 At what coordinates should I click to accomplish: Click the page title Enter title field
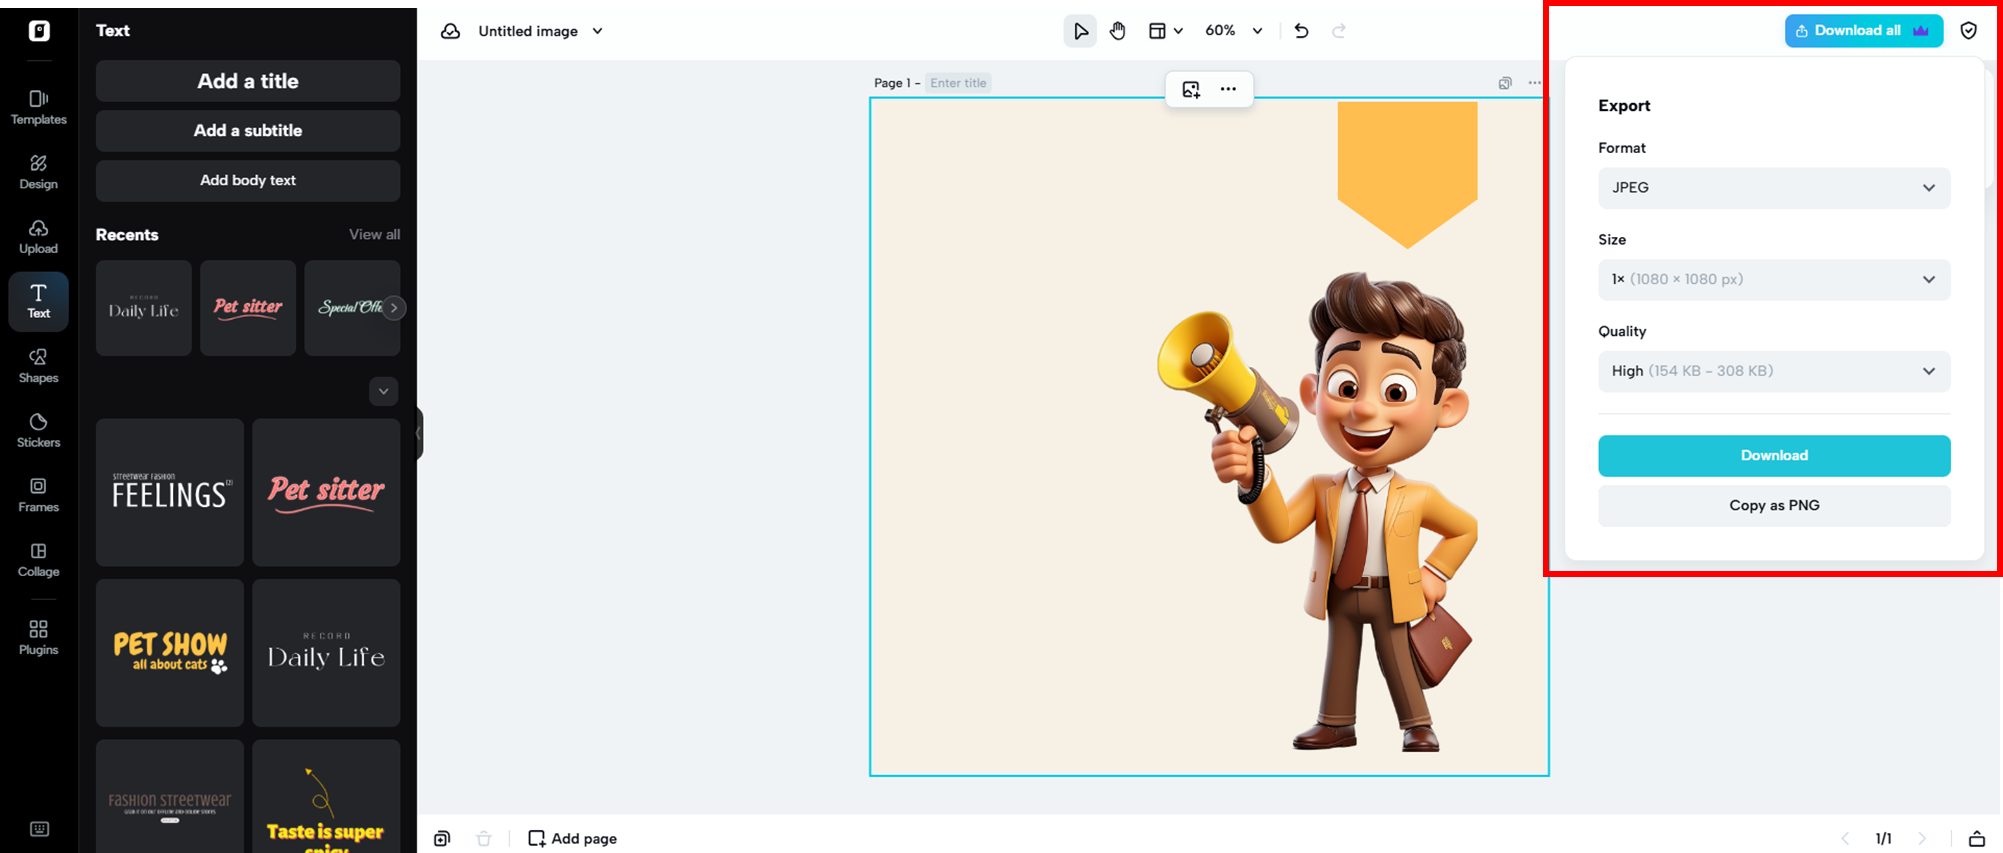coord(958,83)
